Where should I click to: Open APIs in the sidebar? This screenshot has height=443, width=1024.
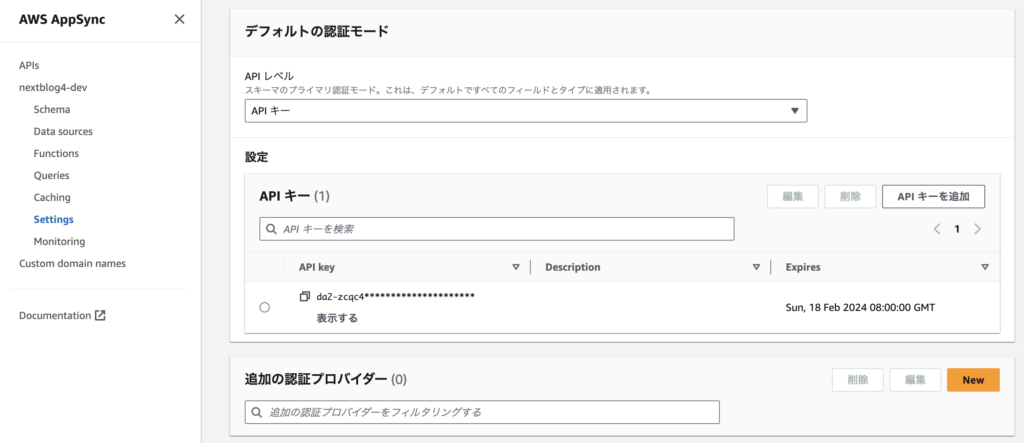(29, 65)
